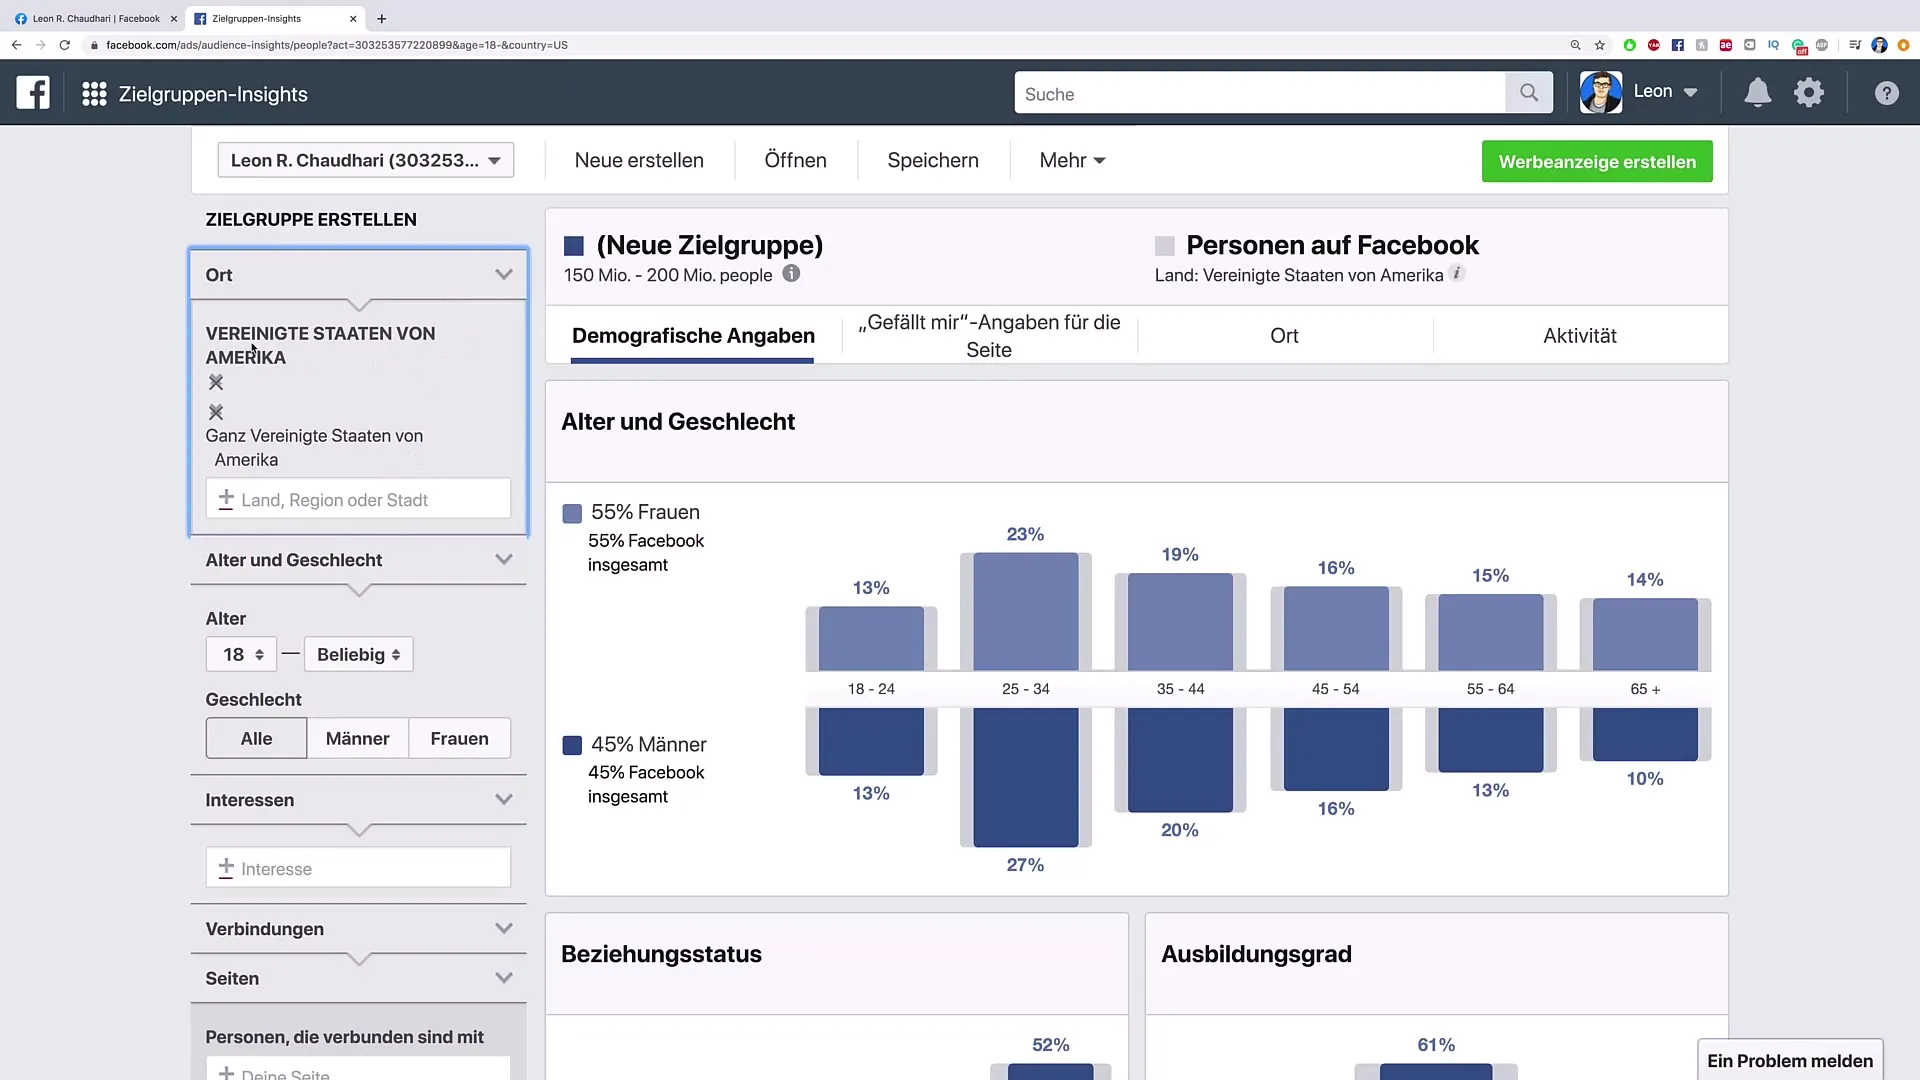The width and height of the screenshot is (1920, 1080).
Task: Click the 55% Frauen legend swatch
Action: coord(572,513)
